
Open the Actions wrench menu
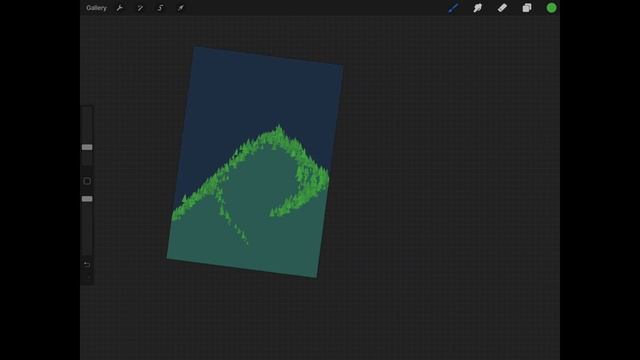tap(120, 8)
